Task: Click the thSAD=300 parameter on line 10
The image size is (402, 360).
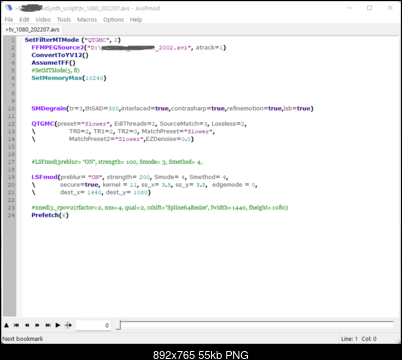Action: (102, 108)
